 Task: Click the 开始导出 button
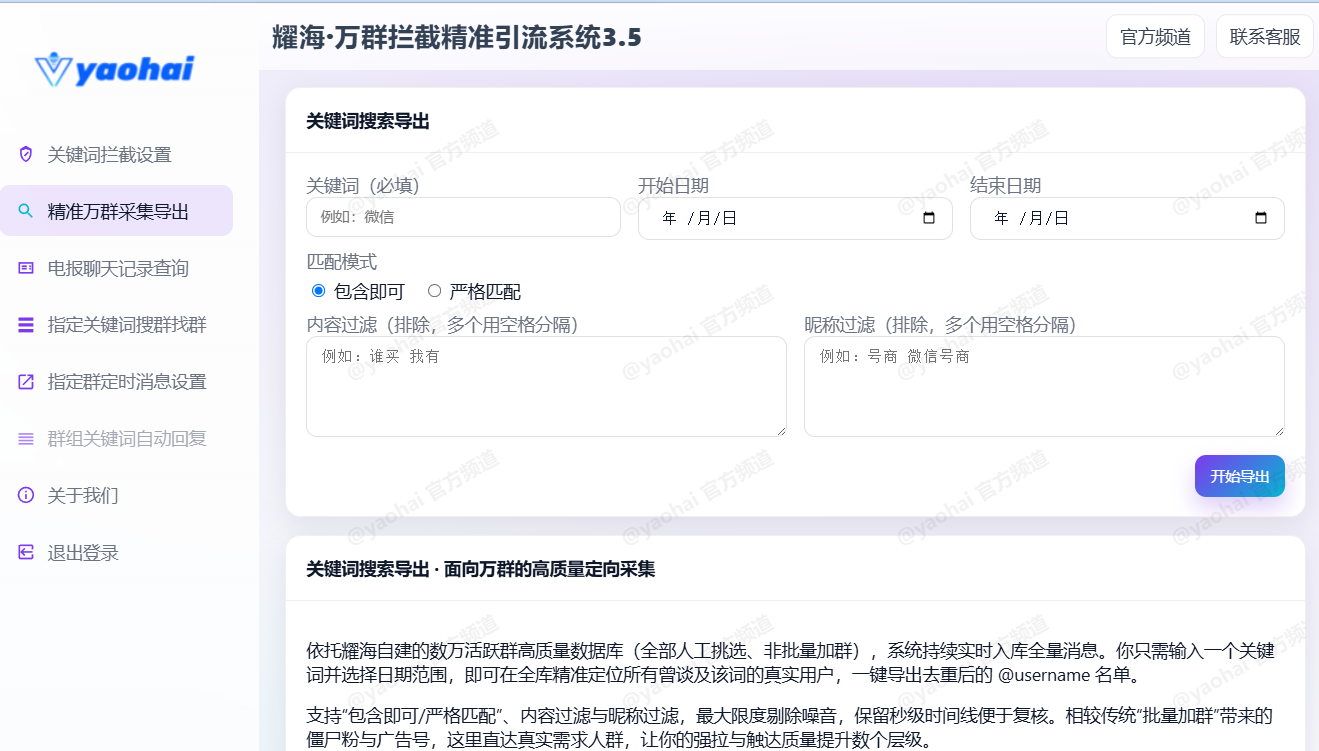click(1239, 476)
